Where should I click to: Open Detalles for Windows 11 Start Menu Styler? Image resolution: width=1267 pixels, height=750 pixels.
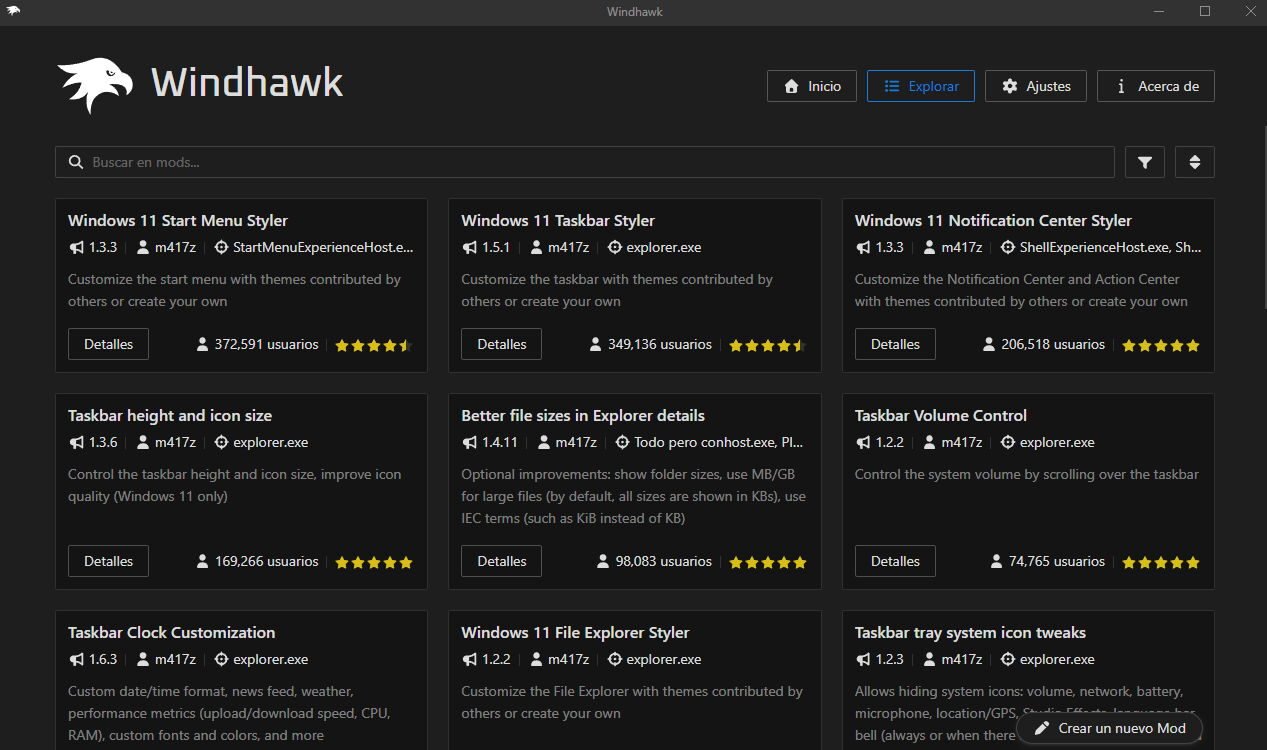pyautogui.click(x=108, y=343)
